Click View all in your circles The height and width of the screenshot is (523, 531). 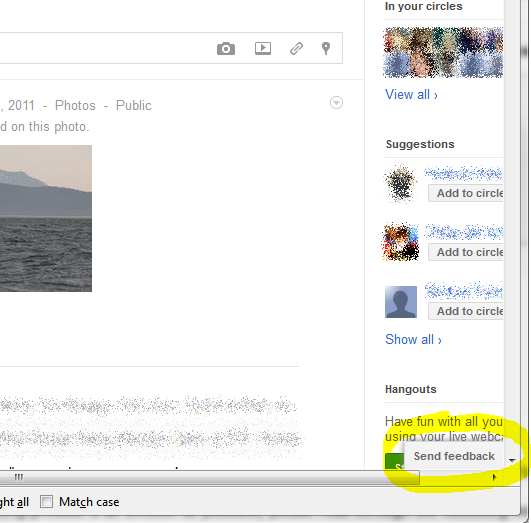(411, 95)
